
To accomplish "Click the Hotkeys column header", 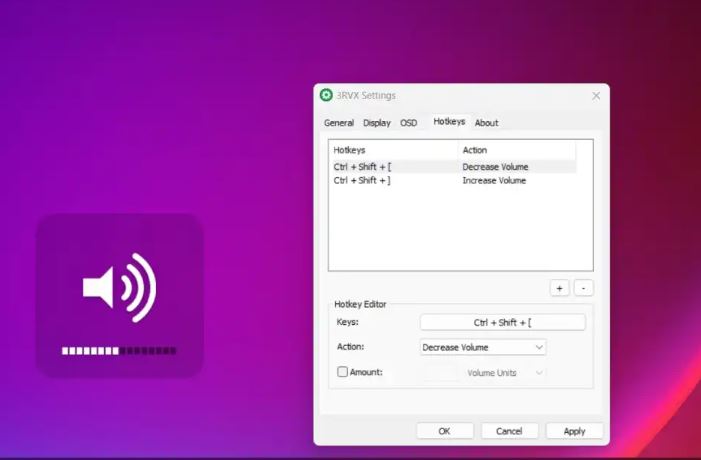I will (x=393, y=150).
